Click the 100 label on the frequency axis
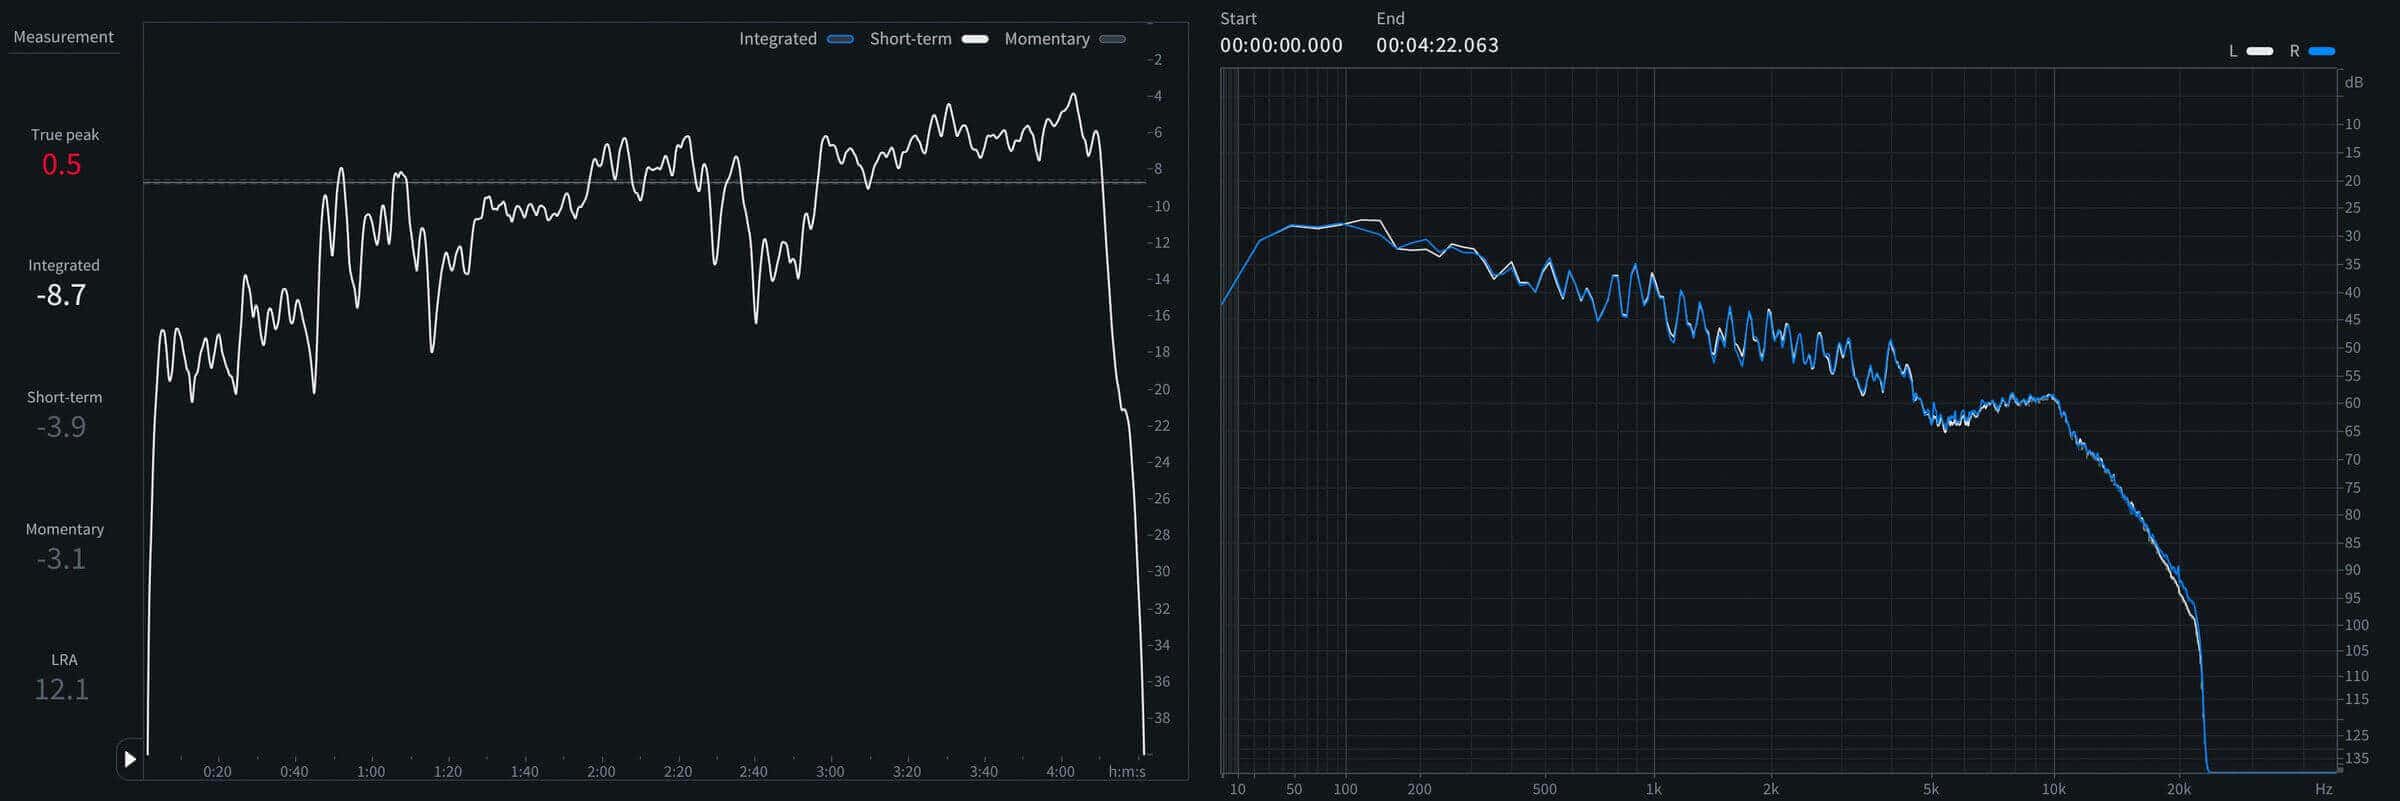This screenshot has width=2400, height=801. (x=1345, y=789)
